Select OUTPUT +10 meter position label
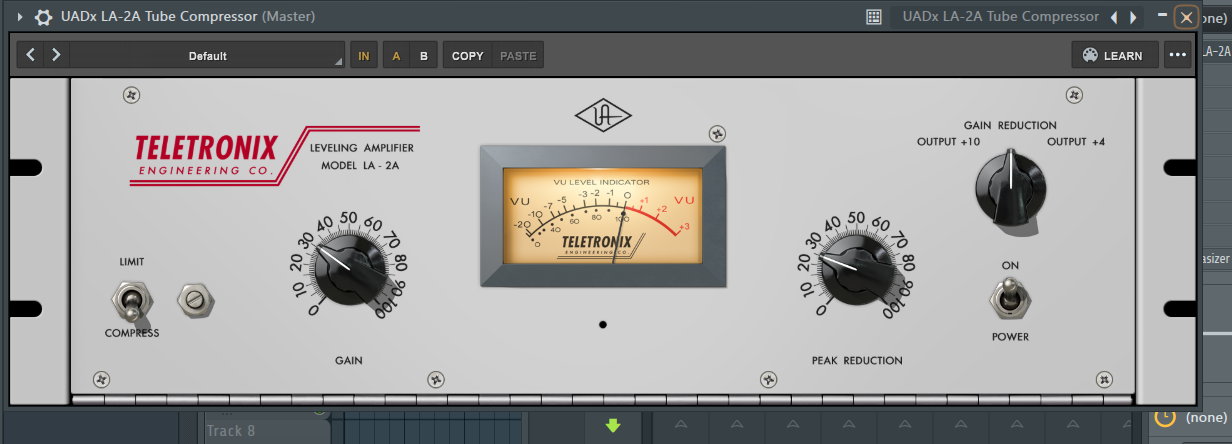This screenshot has height=444, width=1232. (948, 142)
